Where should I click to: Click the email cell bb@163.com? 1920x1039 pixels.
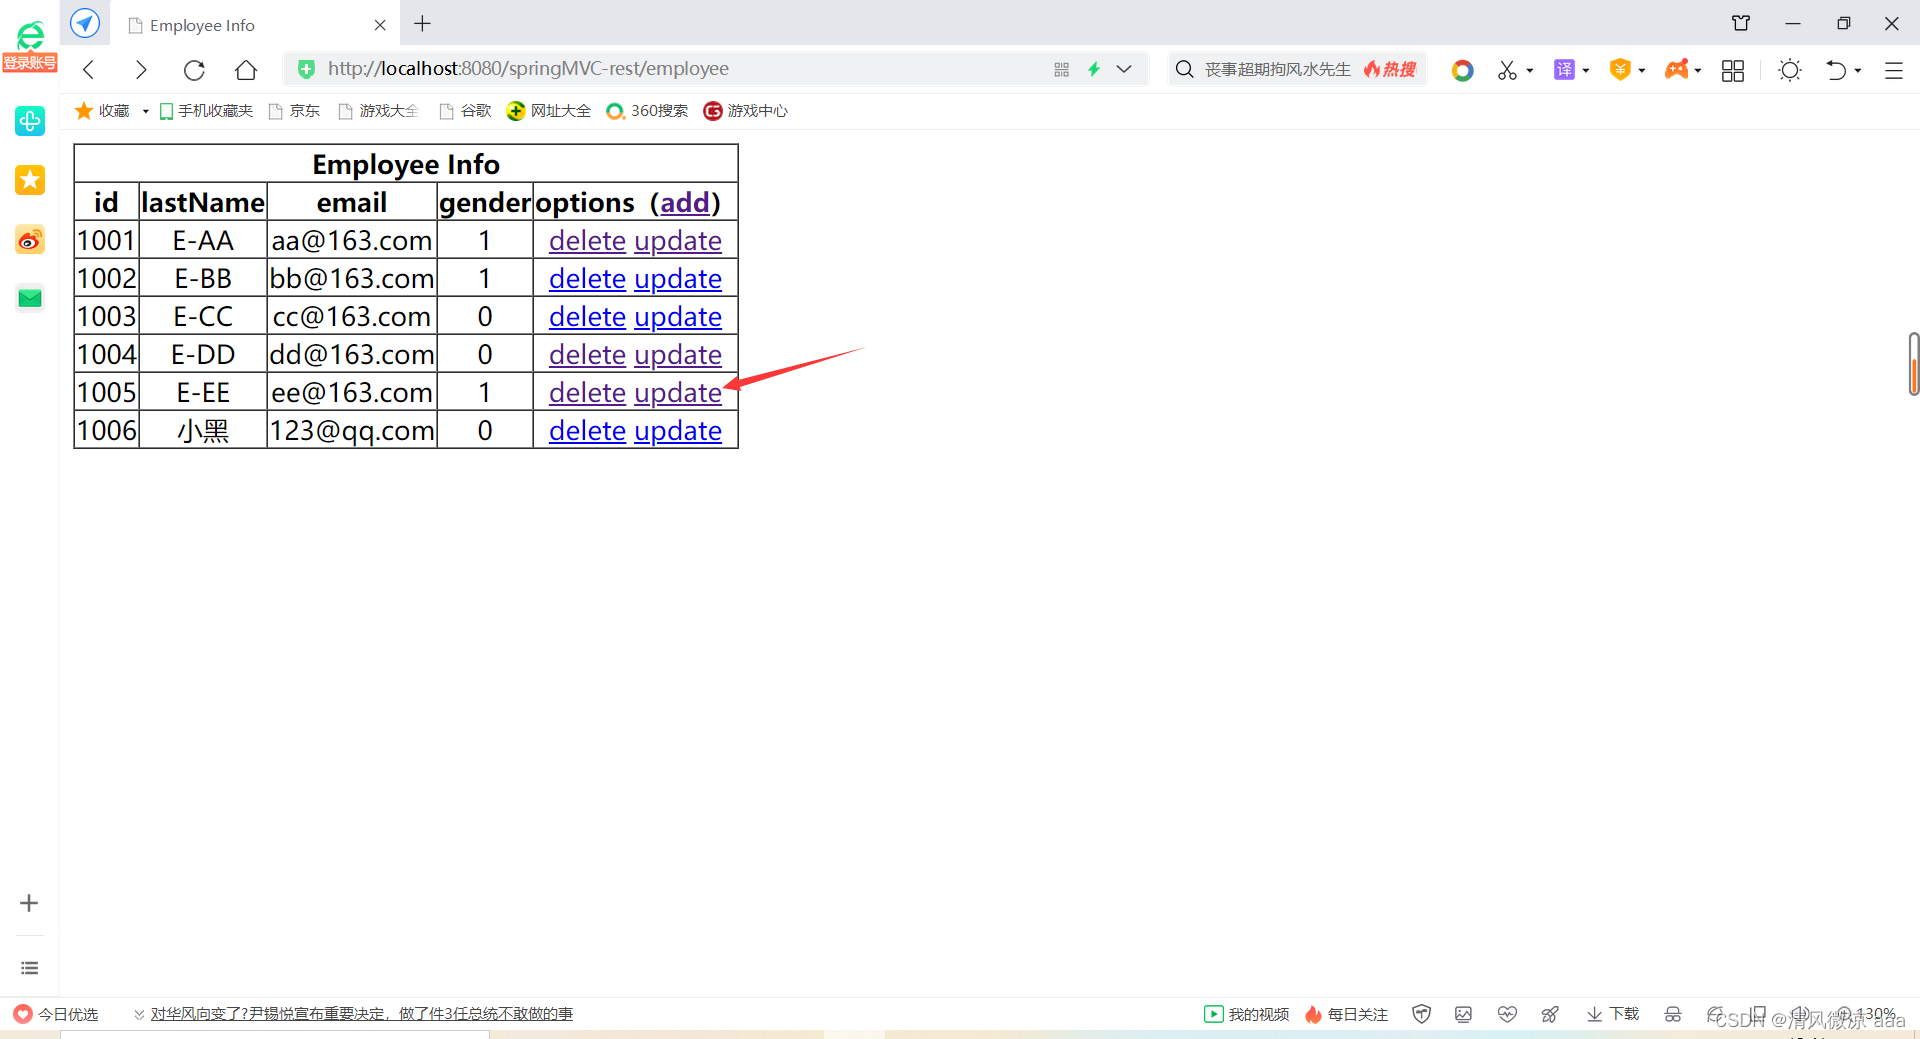coord(352,279)
